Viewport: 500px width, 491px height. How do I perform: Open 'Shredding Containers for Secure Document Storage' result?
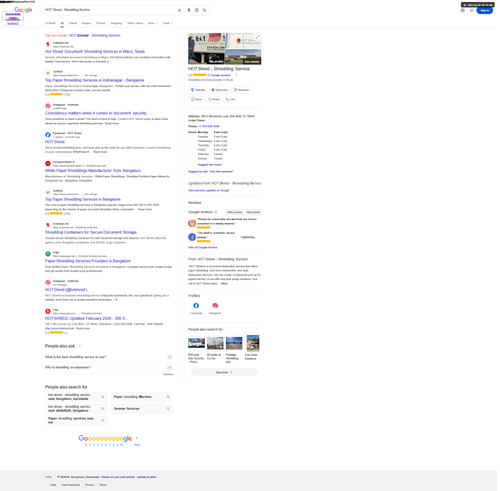point(91,232)
